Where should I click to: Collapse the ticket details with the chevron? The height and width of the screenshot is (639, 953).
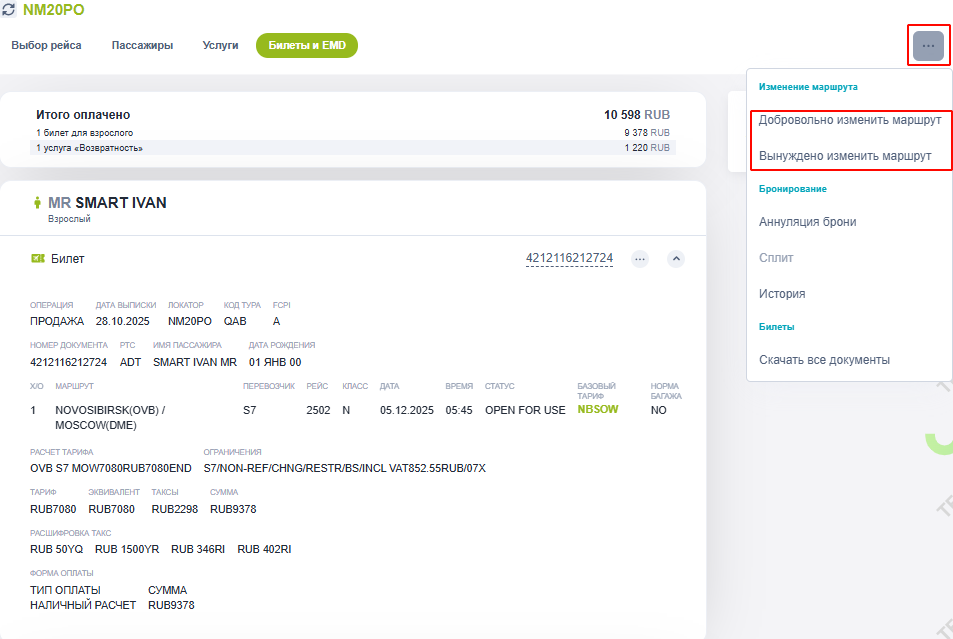click(x=676, y=259)
